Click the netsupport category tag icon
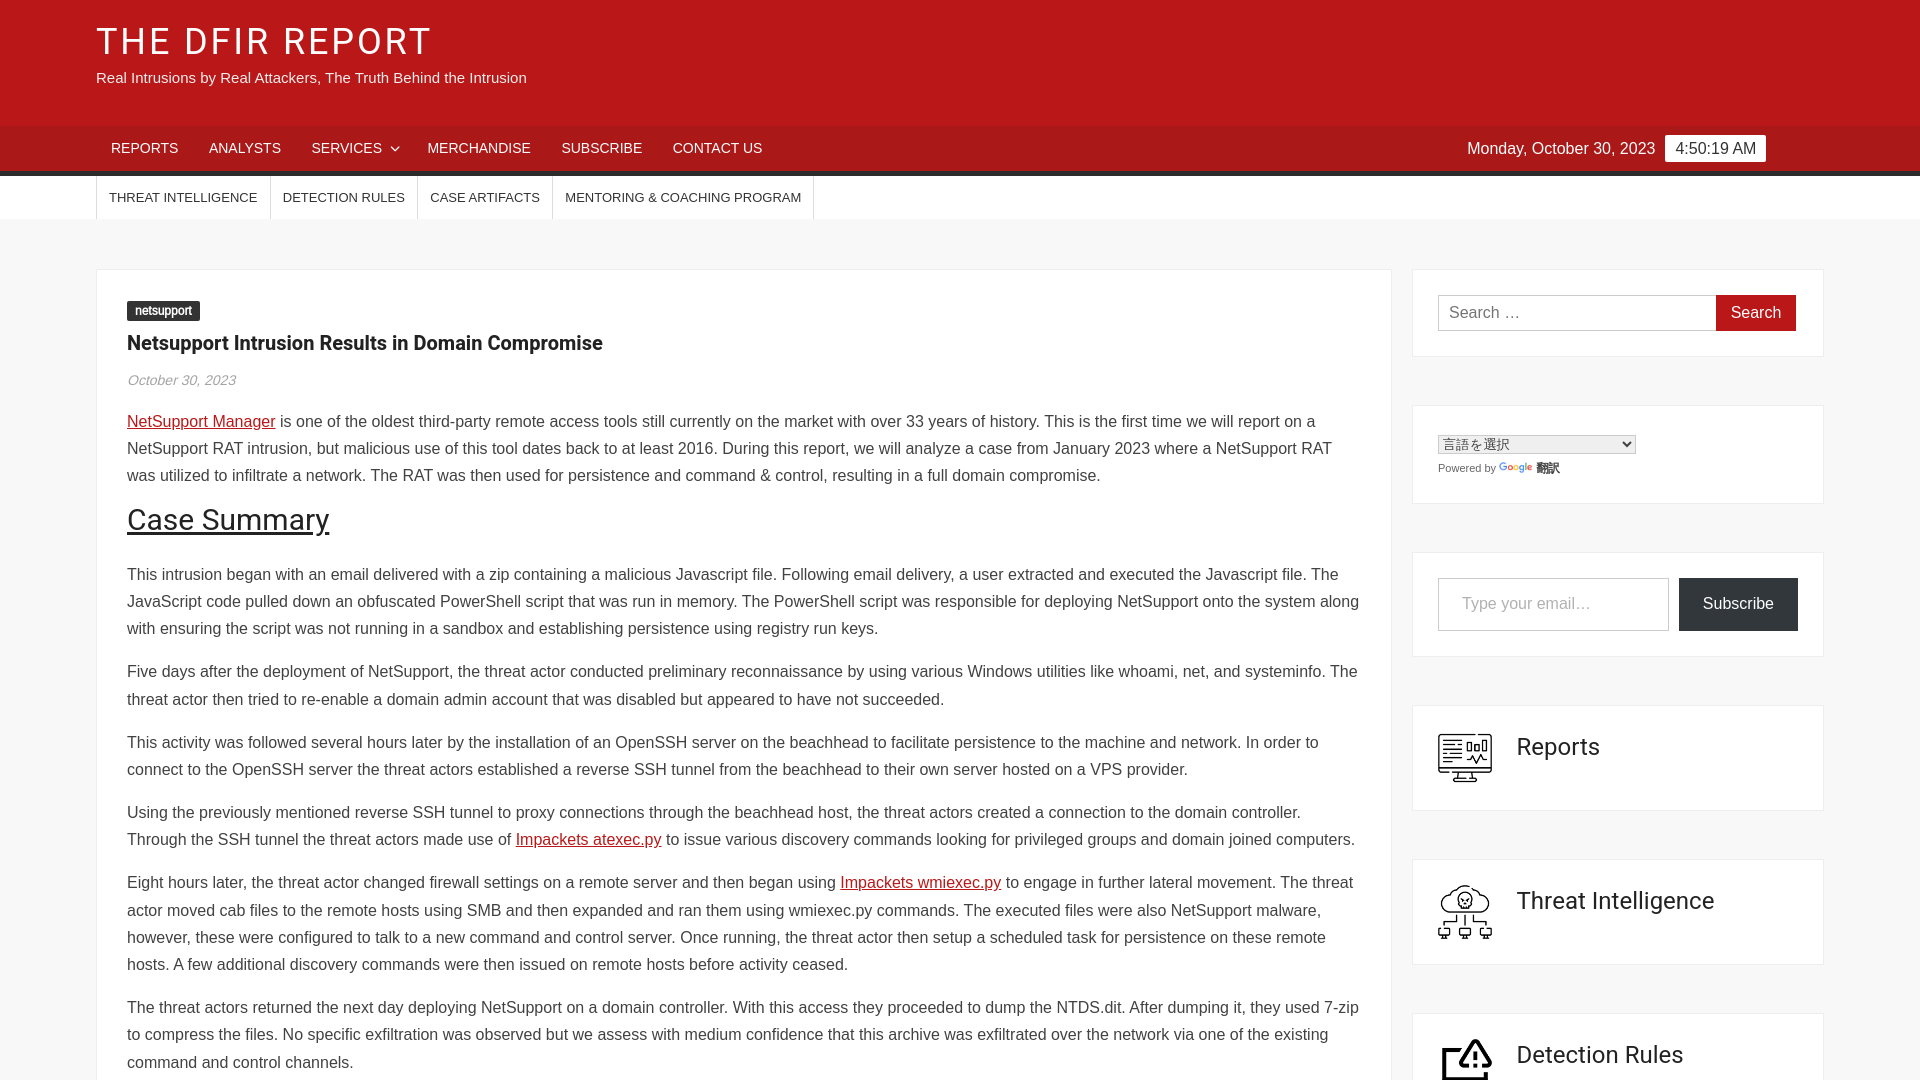Image resolution: width=1920 pixels, height=1080 pixels. point(164,310)
